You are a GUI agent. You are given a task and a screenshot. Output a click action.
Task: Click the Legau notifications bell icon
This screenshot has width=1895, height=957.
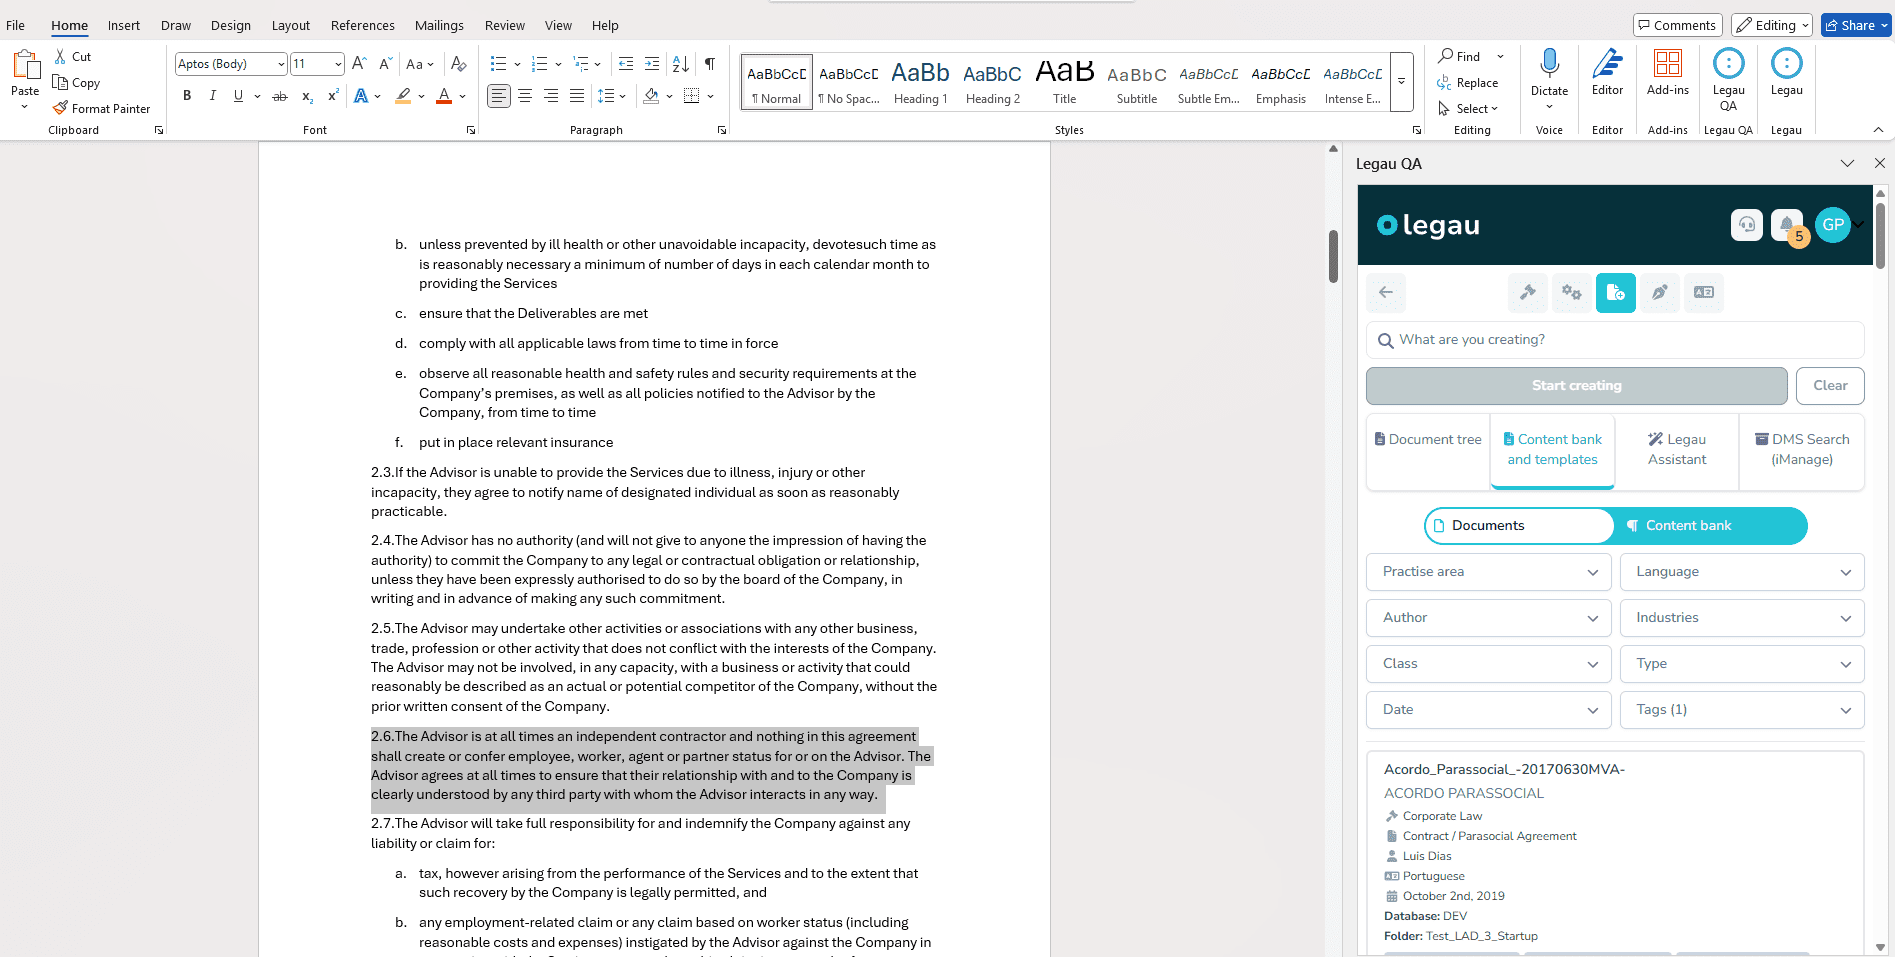pos(1786,224)
